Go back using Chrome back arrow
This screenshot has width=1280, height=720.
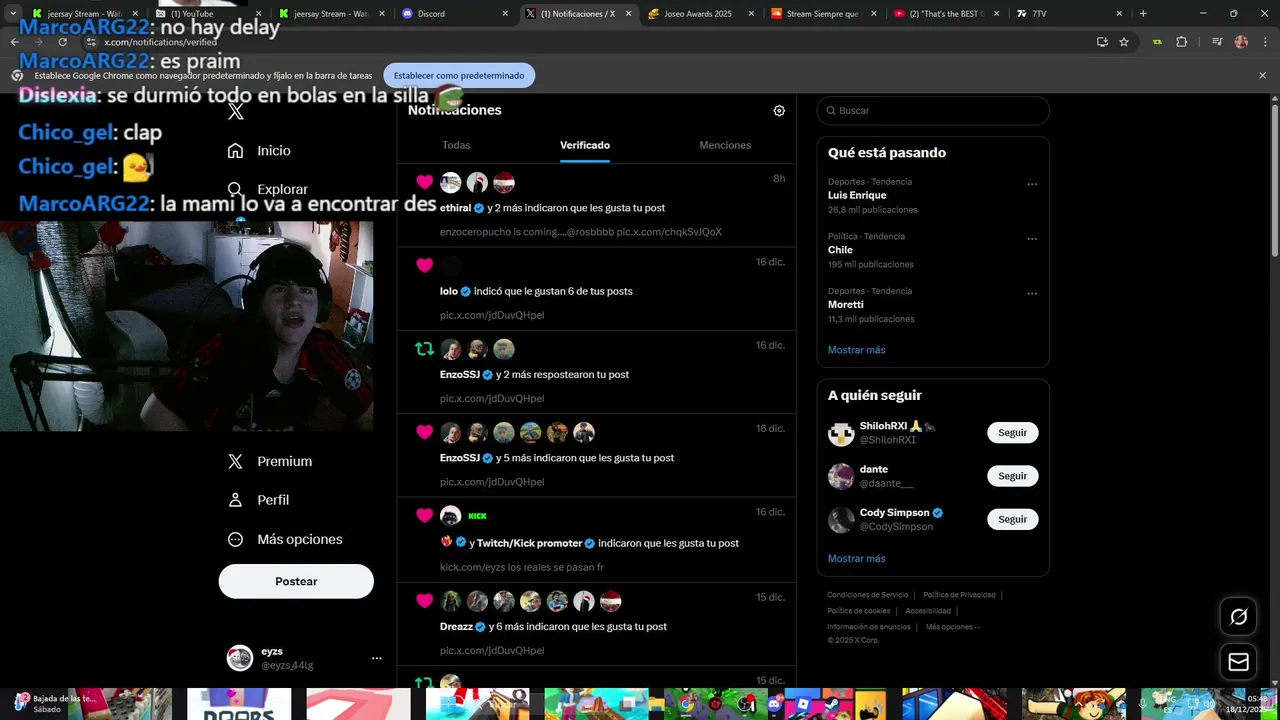(x=14, y=42)
